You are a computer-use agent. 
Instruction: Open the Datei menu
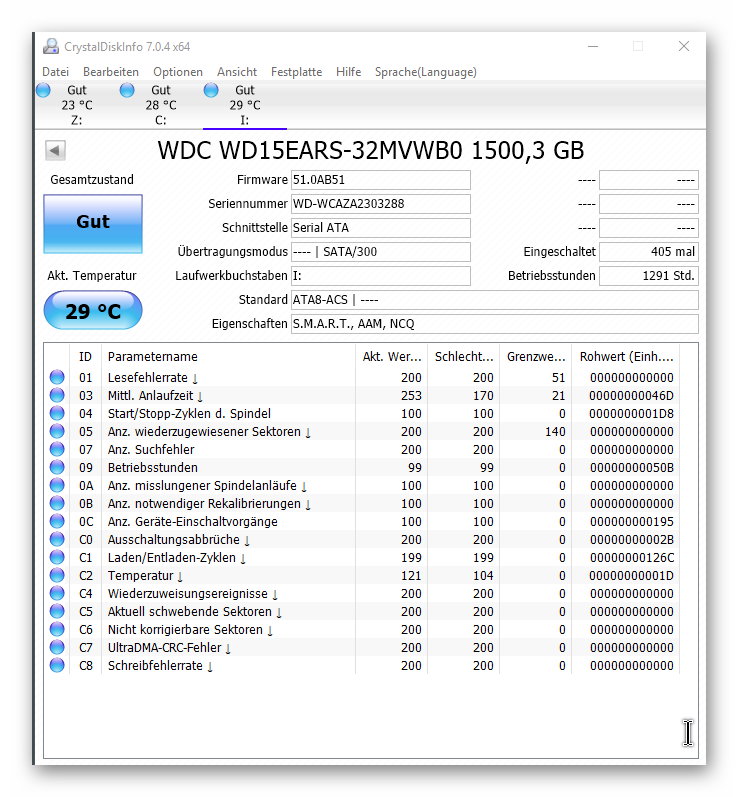(x=55, y=72)
